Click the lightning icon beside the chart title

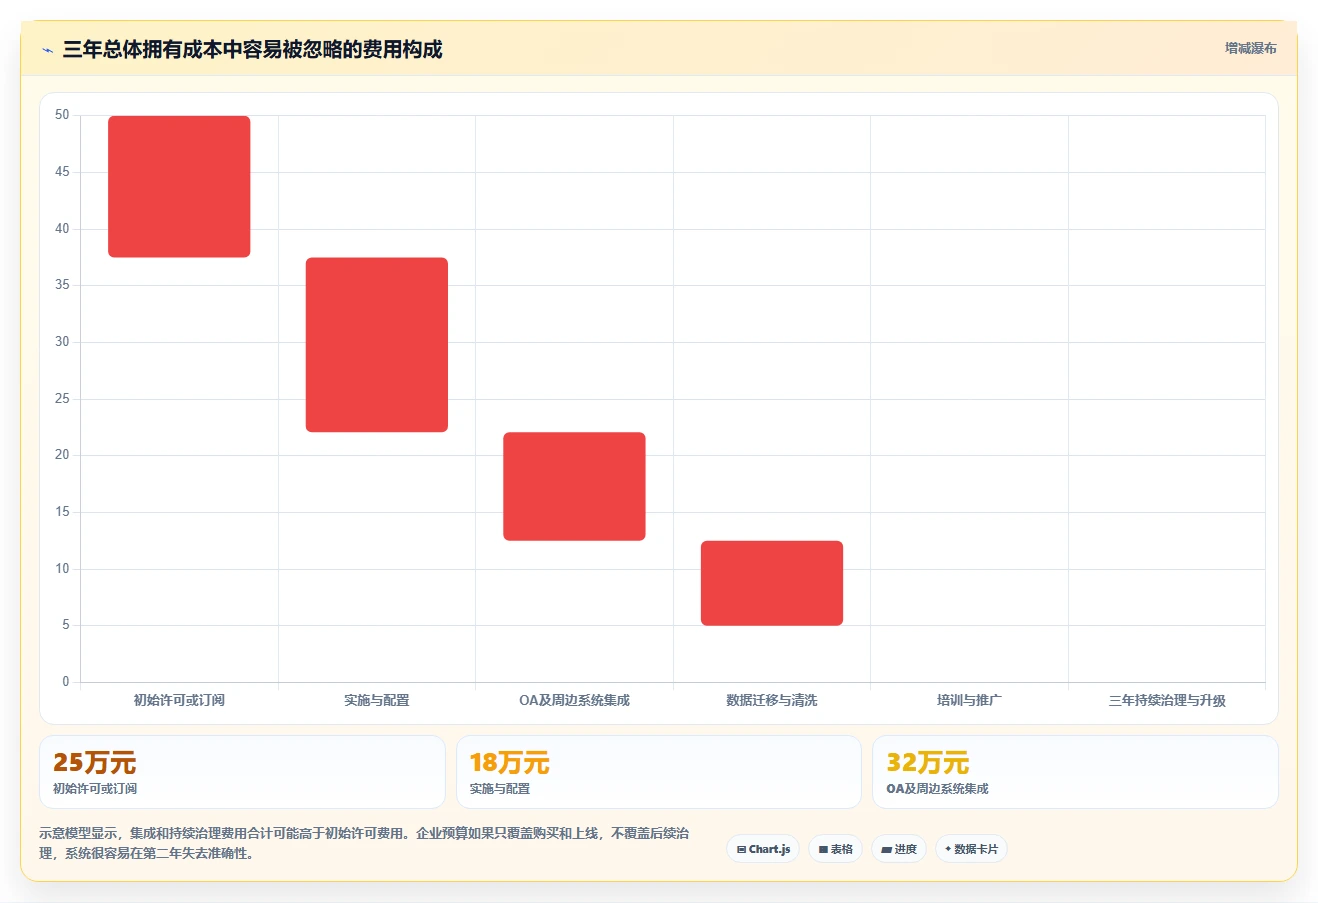[x=47, y=50]
